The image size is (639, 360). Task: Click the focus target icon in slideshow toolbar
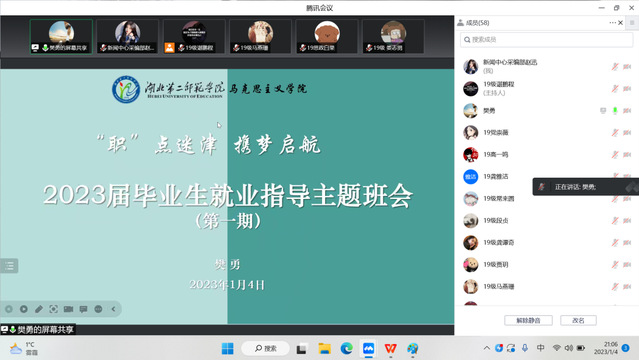[x=53, y=309]
